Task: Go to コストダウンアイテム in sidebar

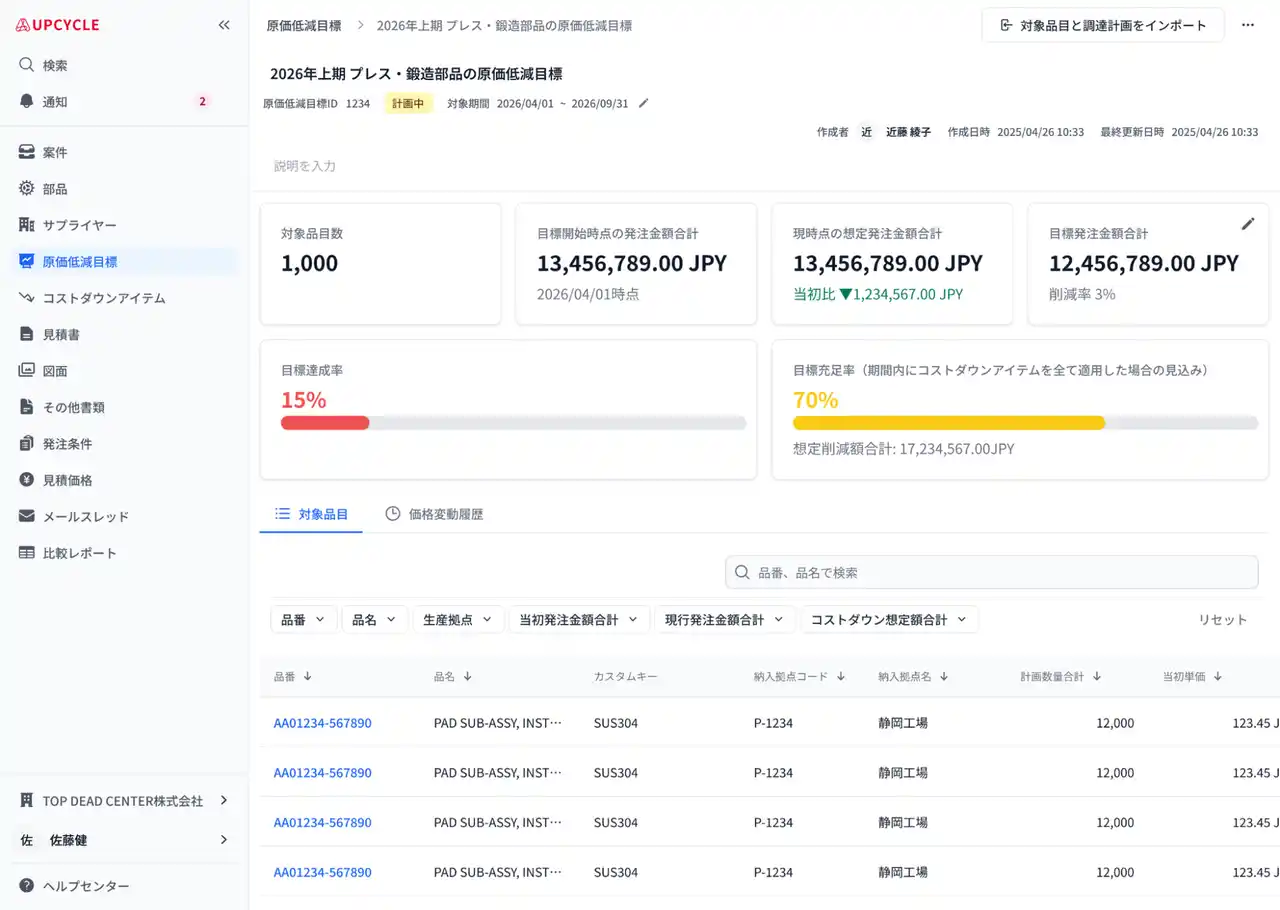Action: point(104,298)
